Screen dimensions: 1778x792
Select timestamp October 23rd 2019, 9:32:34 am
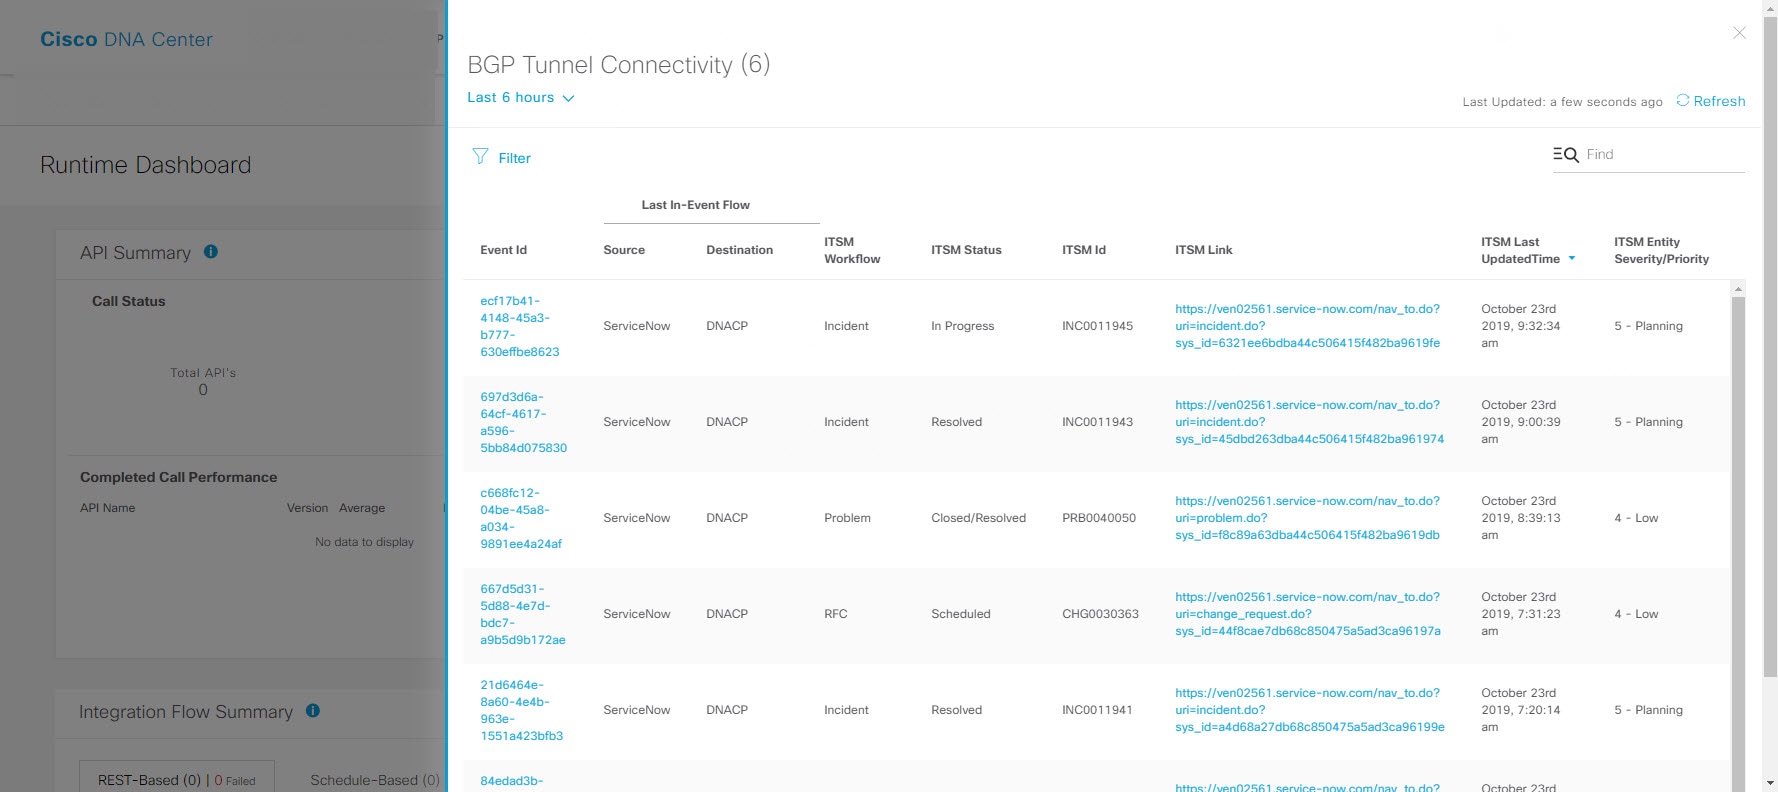[1523, 326]
